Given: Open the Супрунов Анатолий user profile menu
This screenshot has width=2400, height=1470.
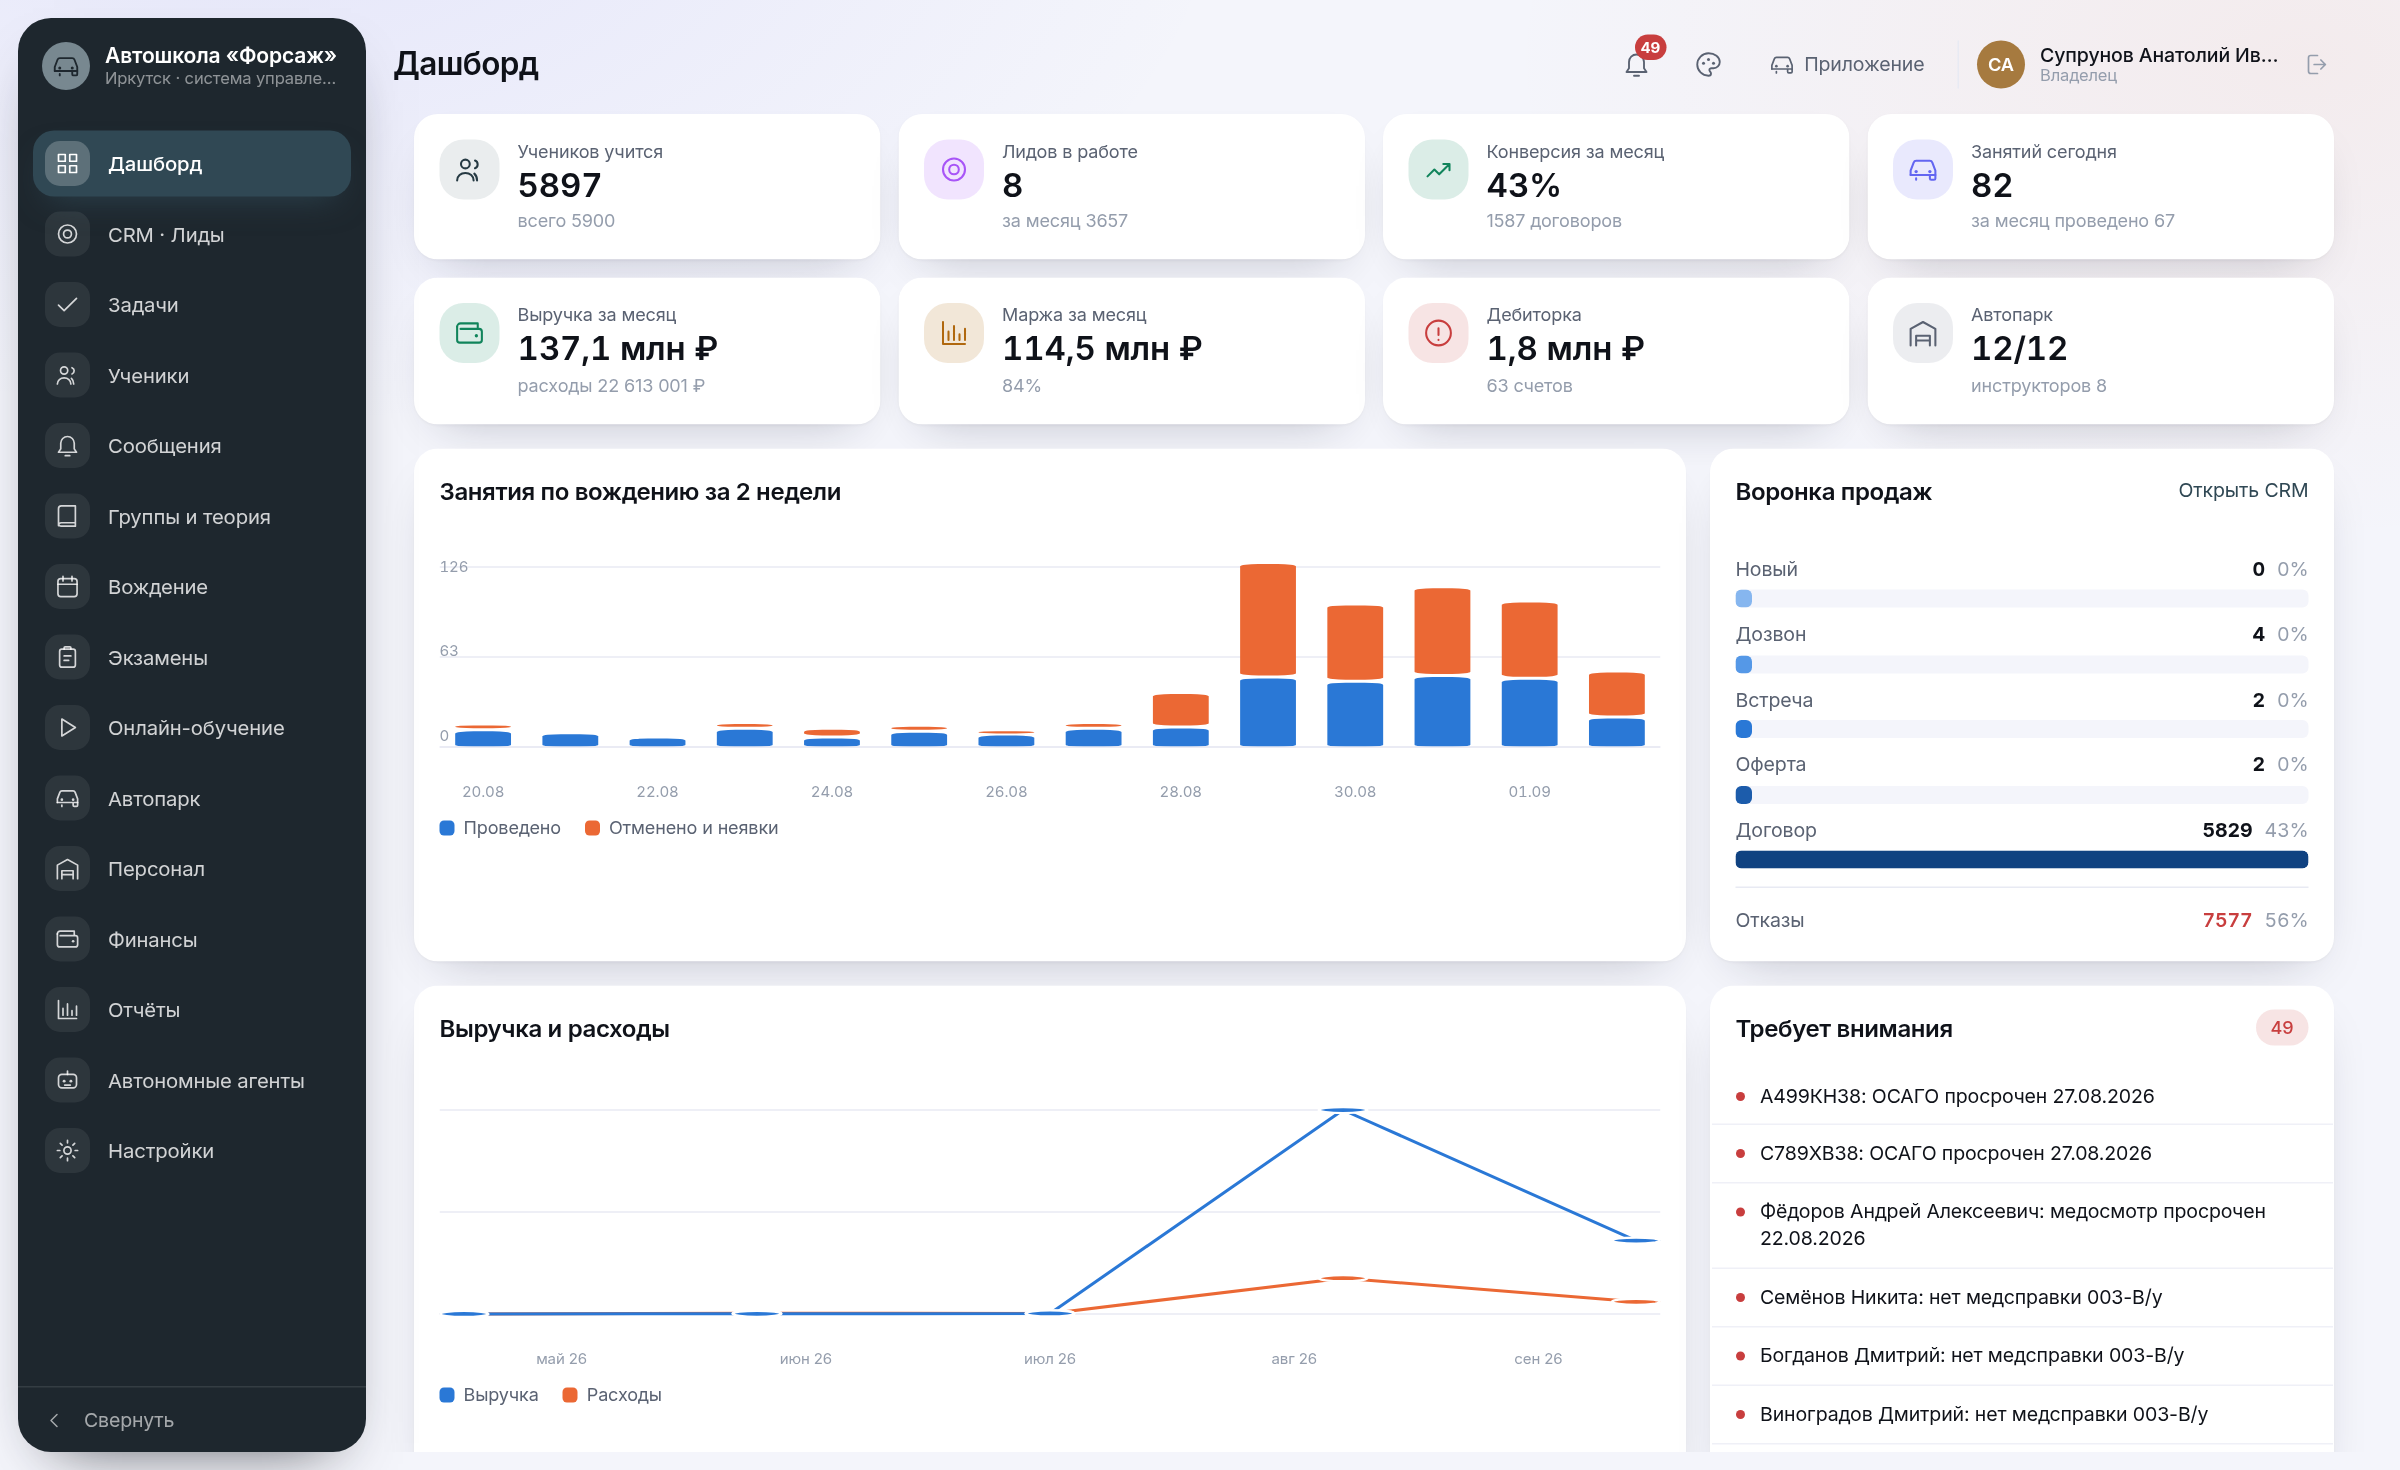Looking at the screenshot, I should point(2128,65).
